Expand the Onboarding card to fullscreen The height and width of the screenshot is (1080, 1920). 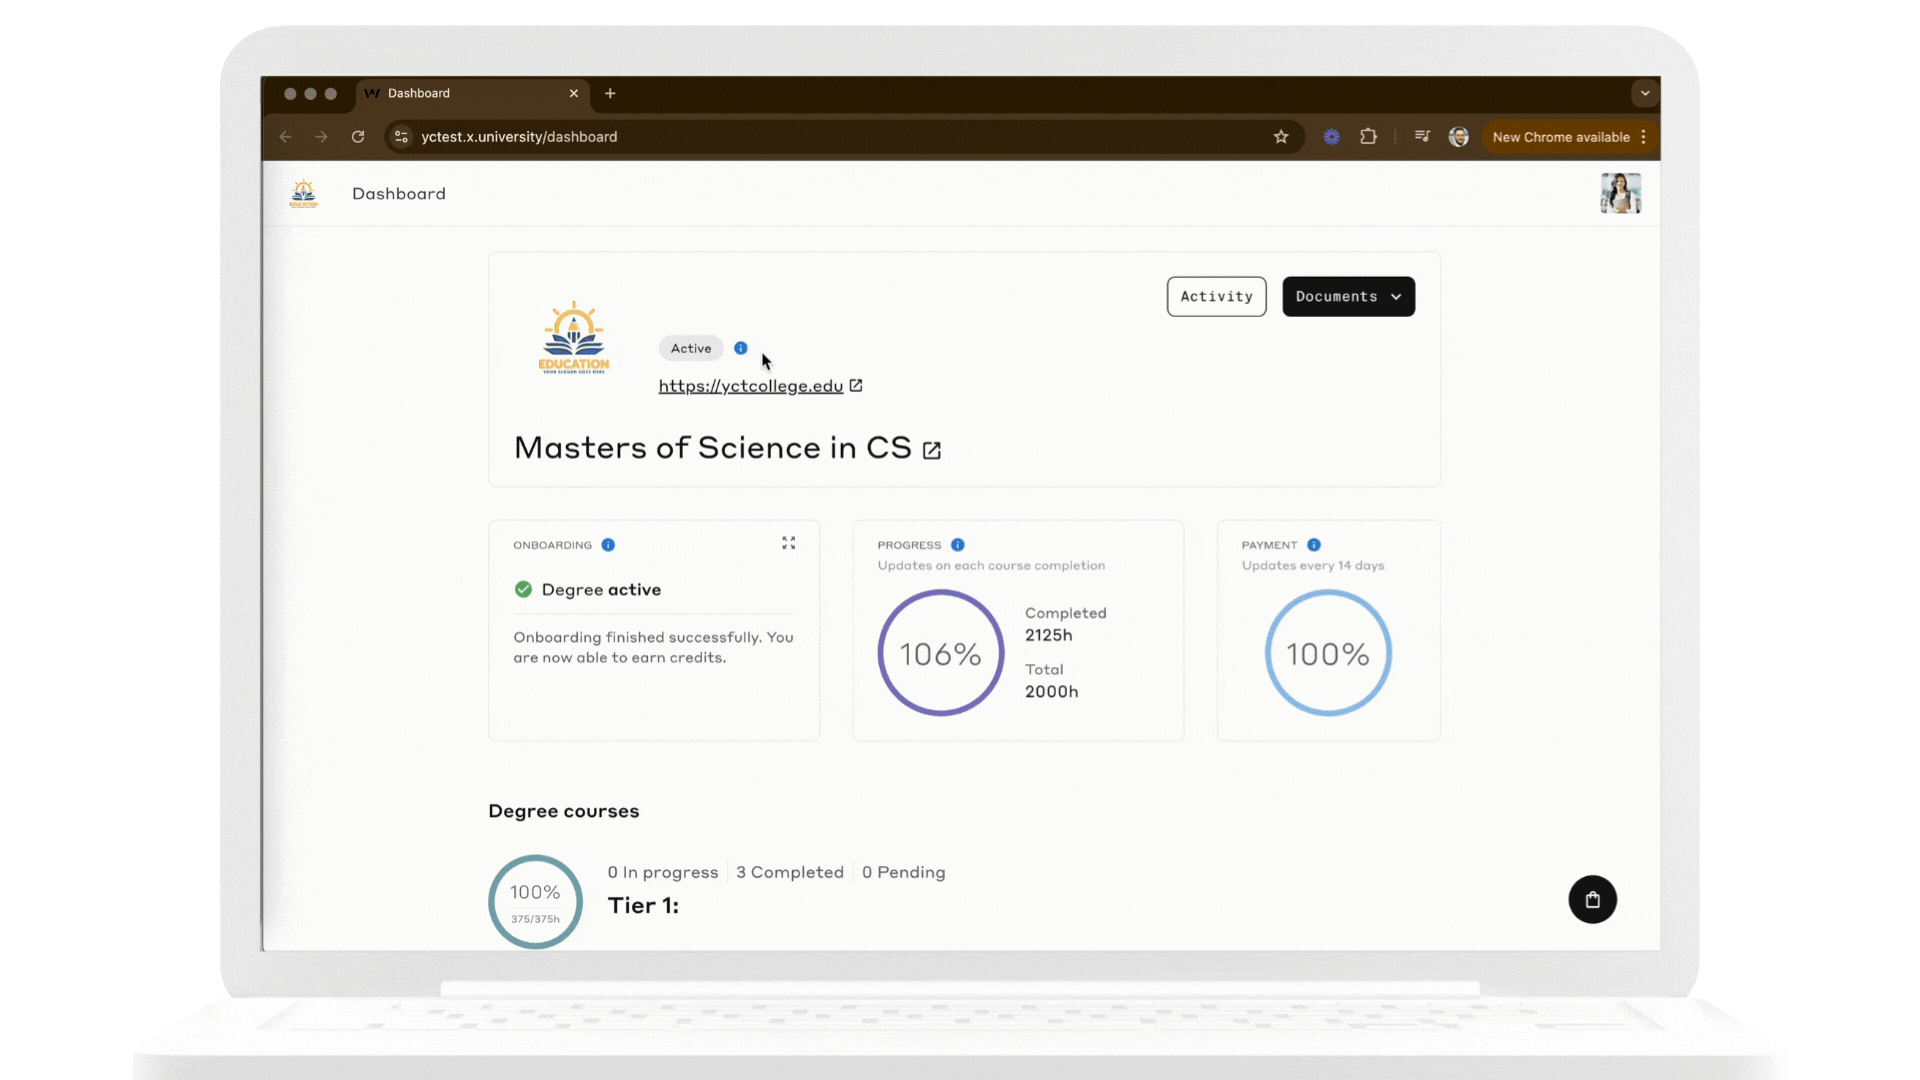(x=788, y=543)
